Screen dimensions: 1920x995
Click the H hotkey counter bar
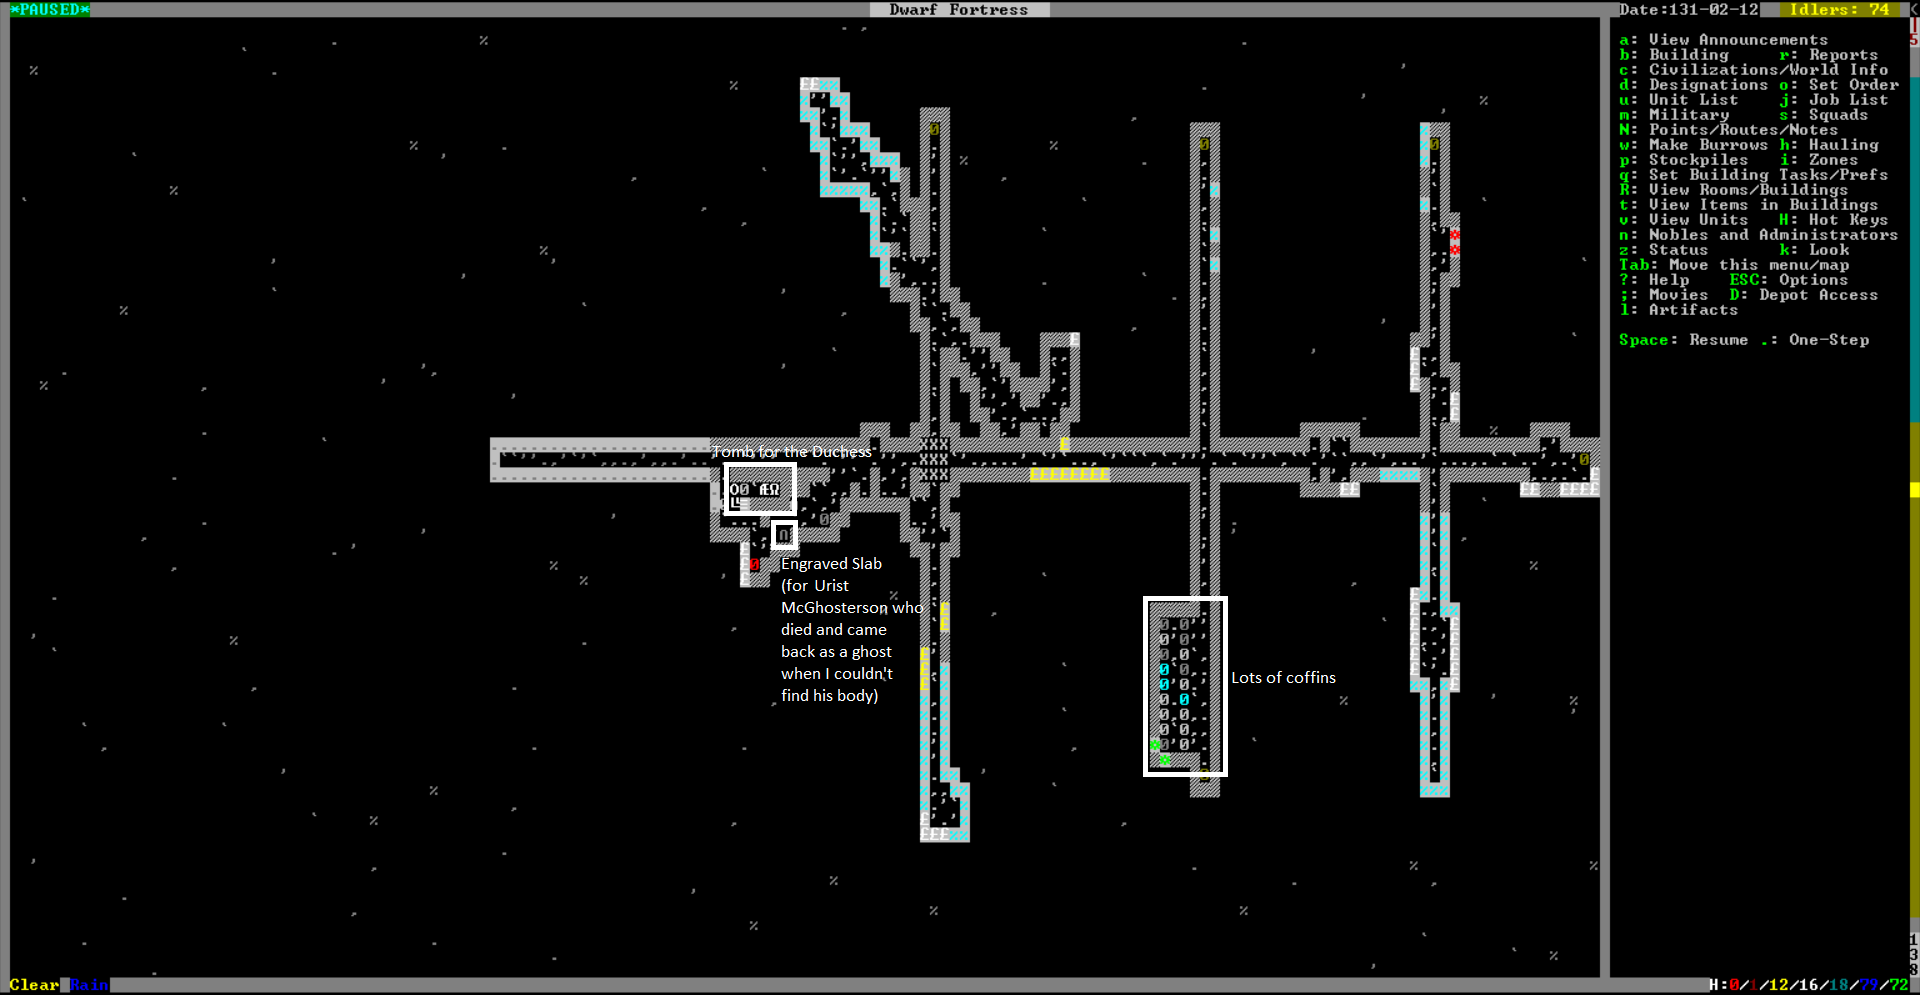[x=1809, y=985]
